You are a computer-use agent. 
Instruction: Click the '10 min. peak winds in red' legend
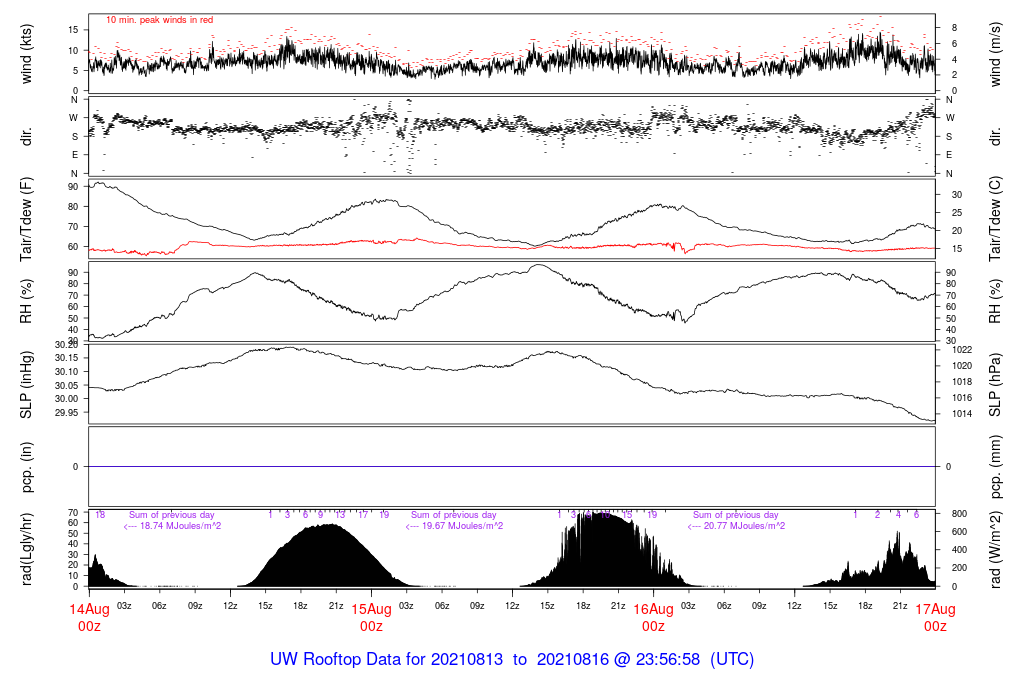point(159,20)
